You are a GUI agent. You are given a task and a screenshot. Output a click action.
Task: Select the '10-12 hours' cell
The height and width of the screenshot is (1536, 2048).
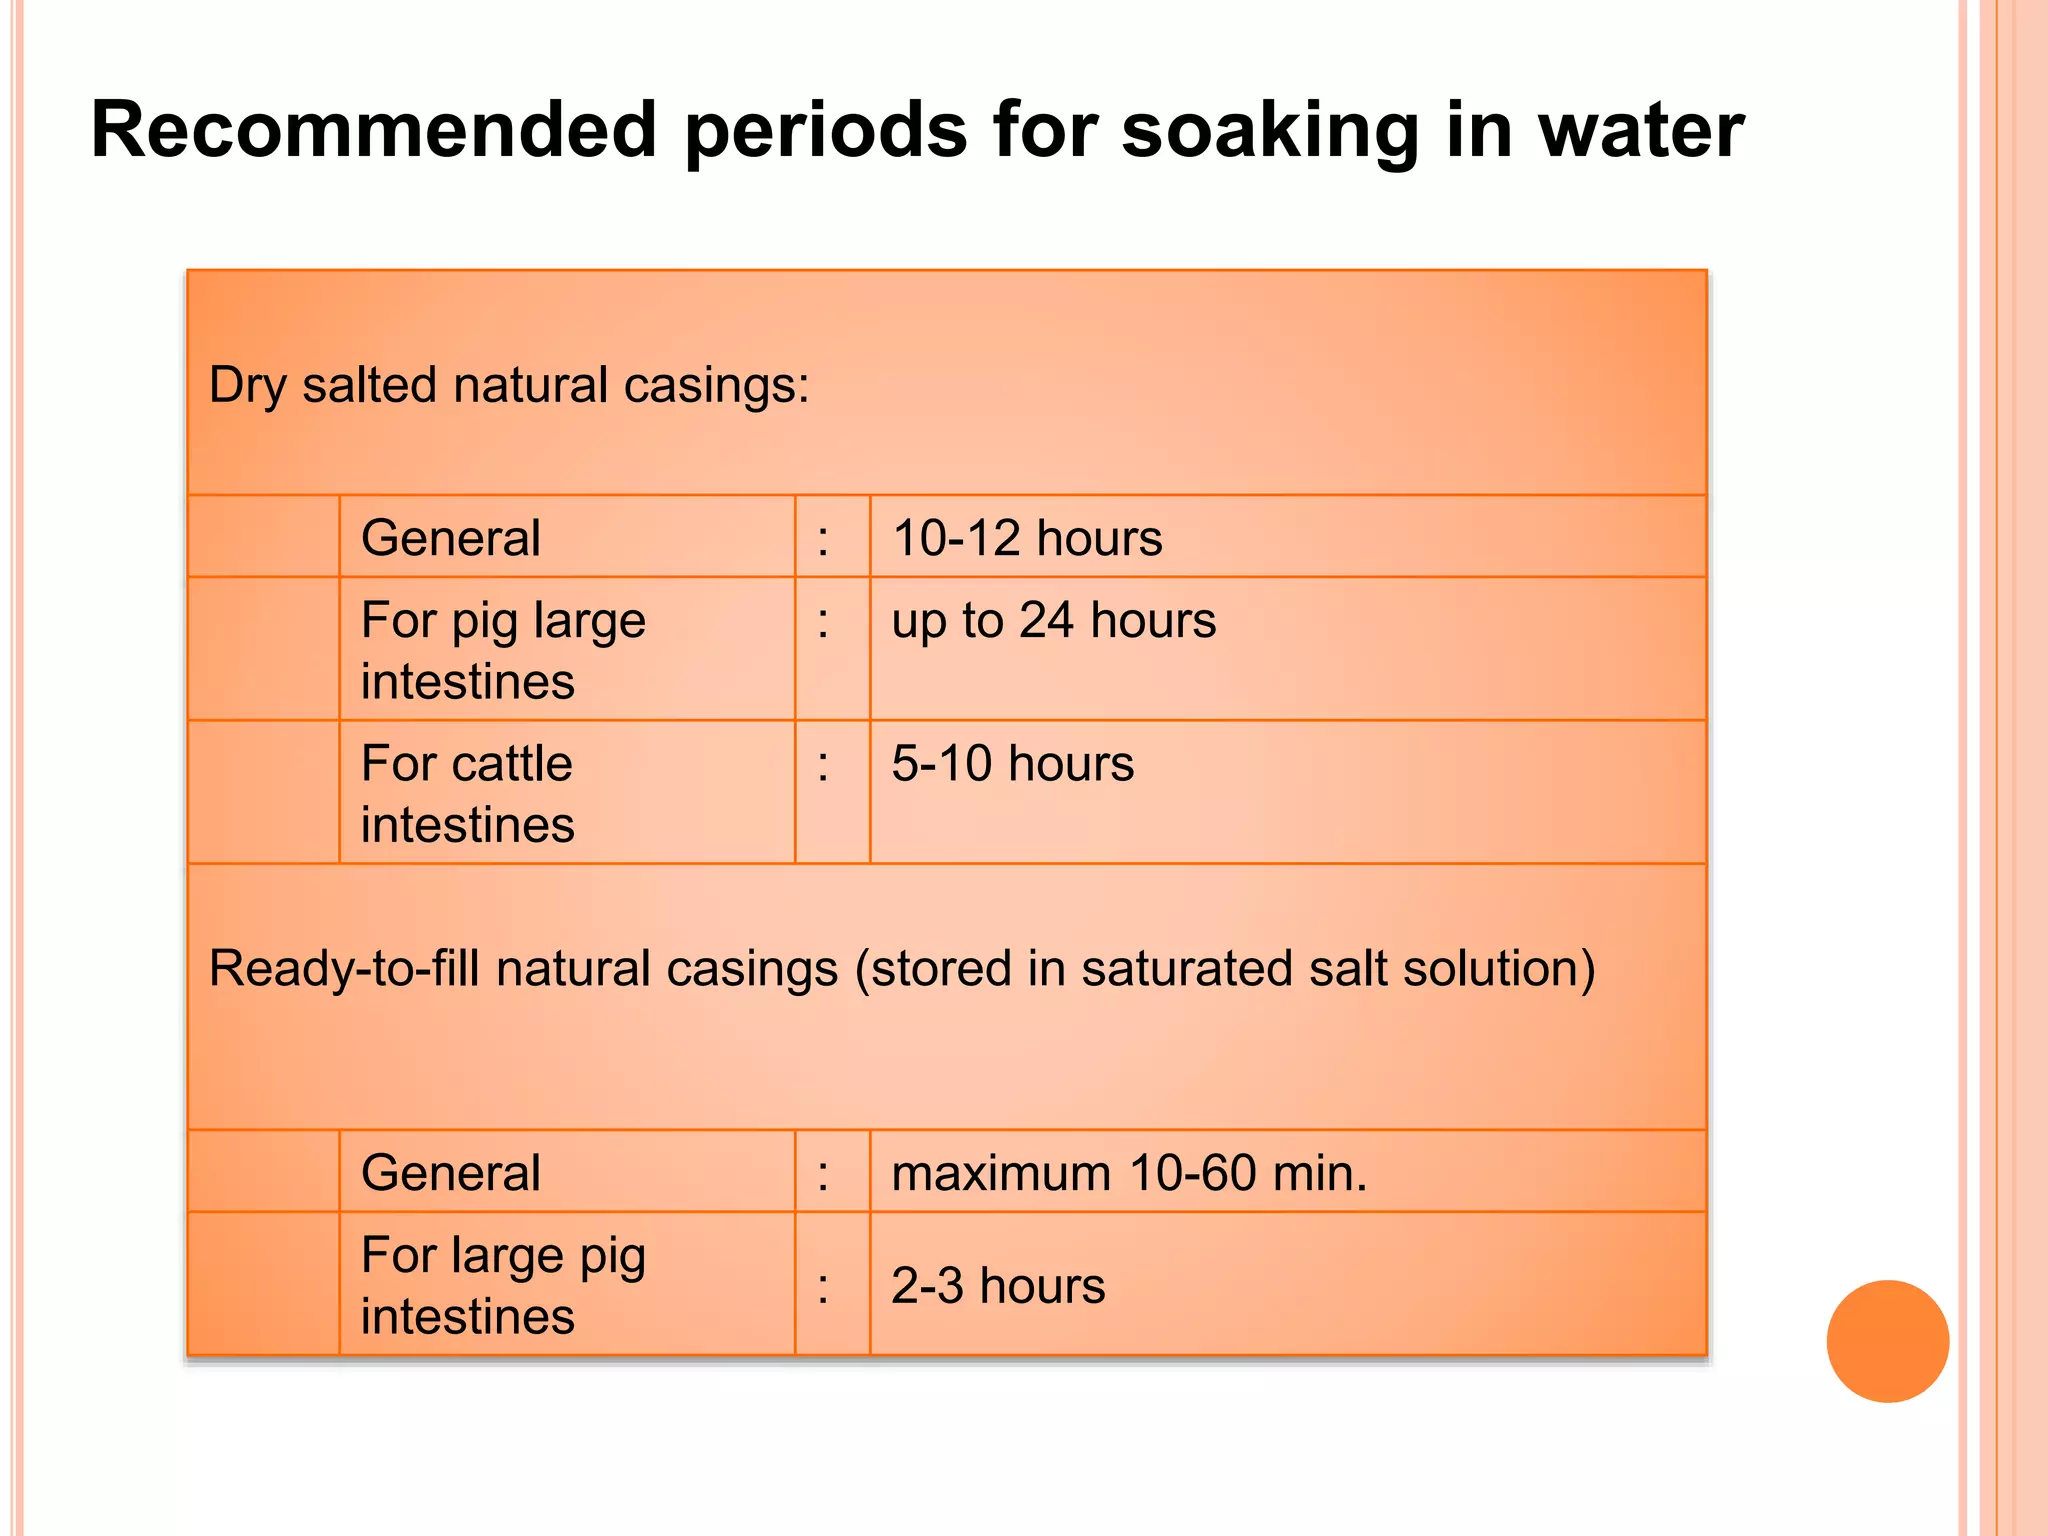point(1288,537)
